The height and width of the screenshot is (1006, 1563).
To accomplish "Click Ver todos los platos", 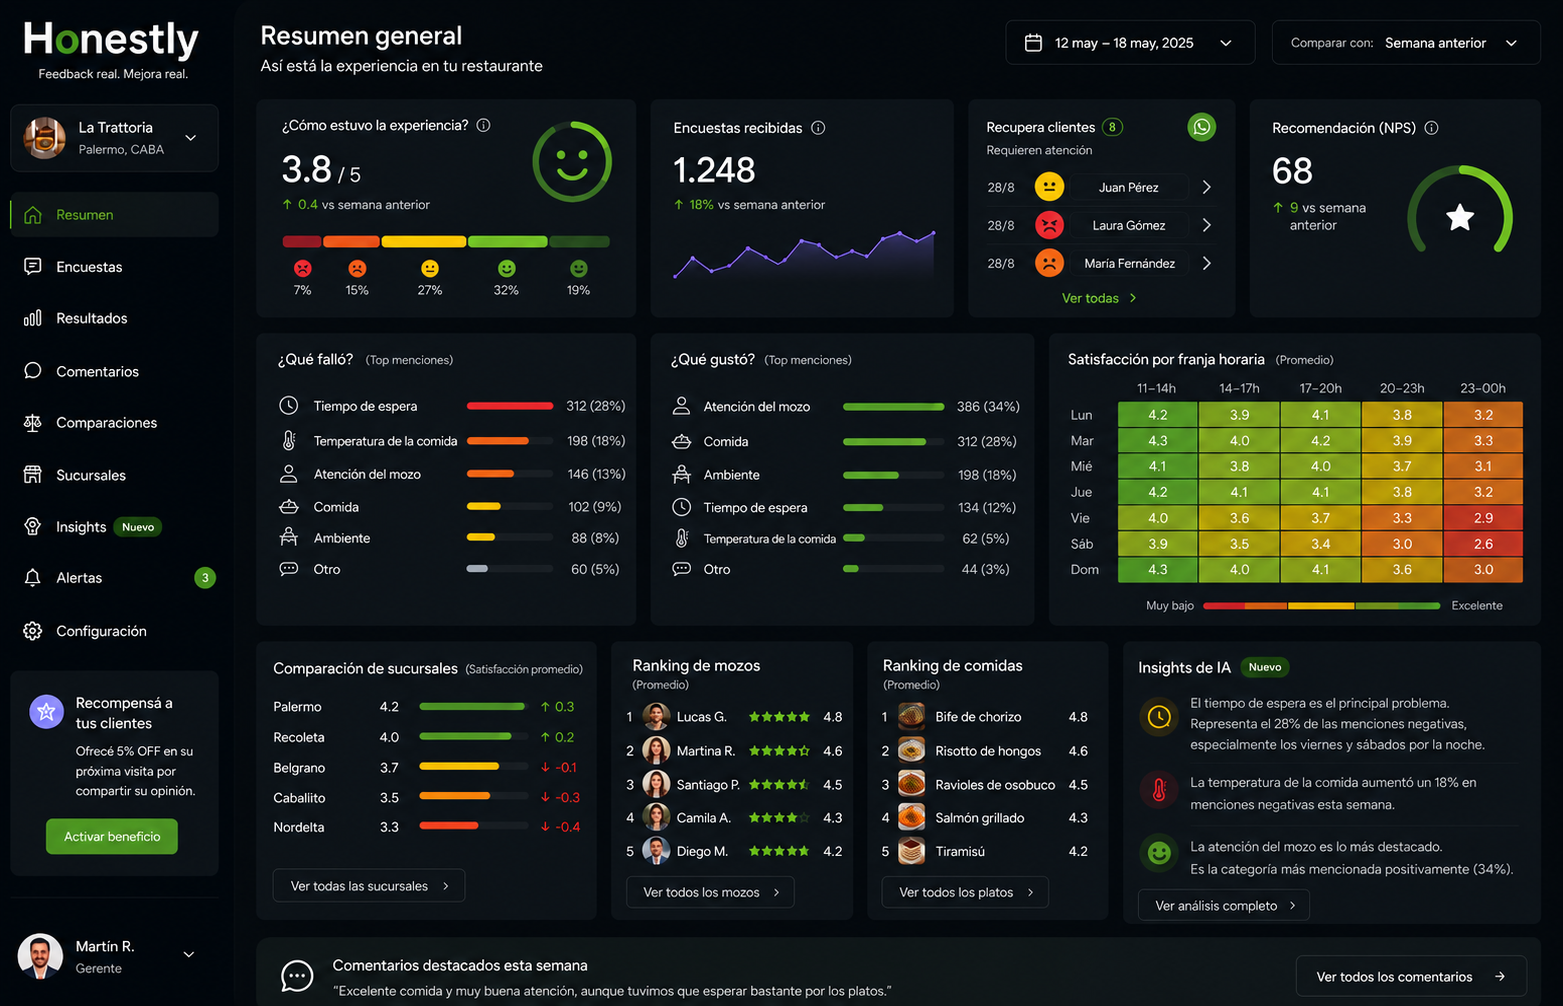I will (965, 892).
